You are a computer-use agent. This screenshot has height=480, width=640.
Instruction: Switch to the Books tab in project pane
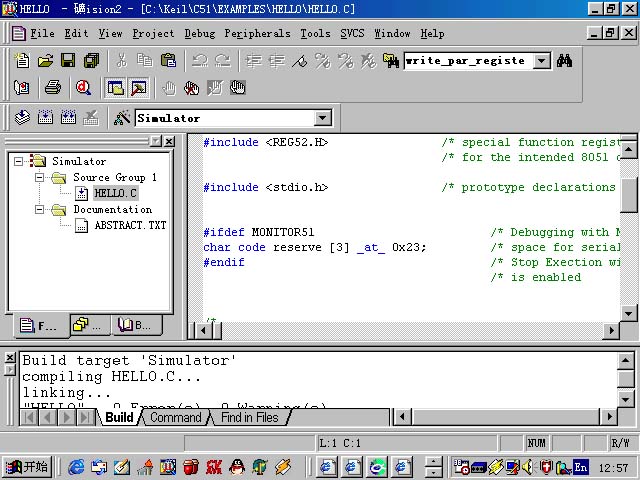click(x=136, y=325)
